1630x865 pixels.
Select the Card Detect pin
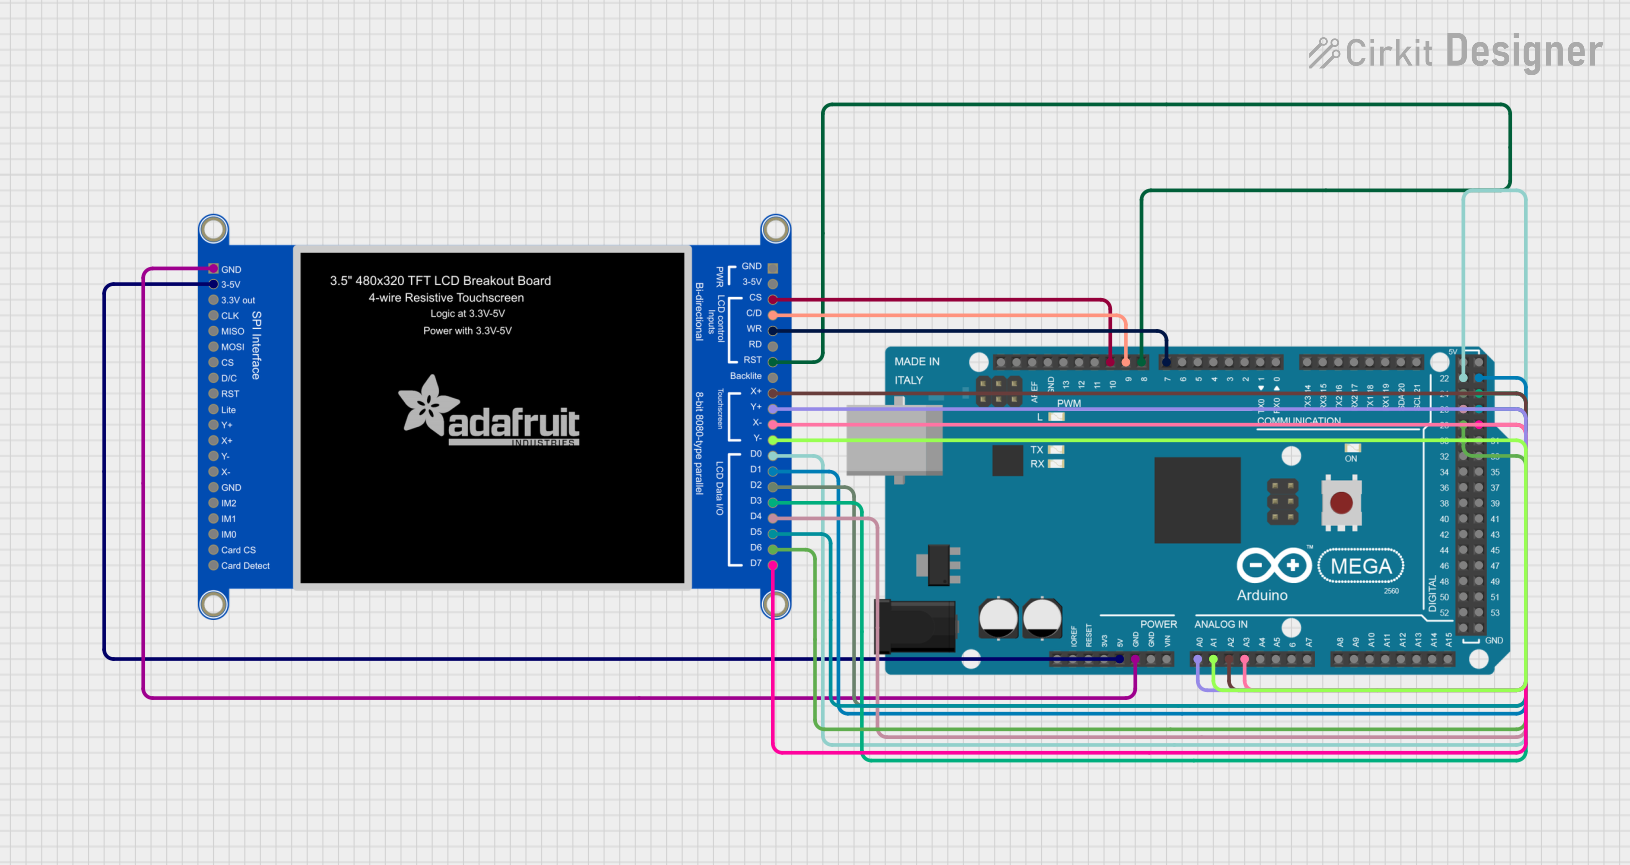pos(213,565)
